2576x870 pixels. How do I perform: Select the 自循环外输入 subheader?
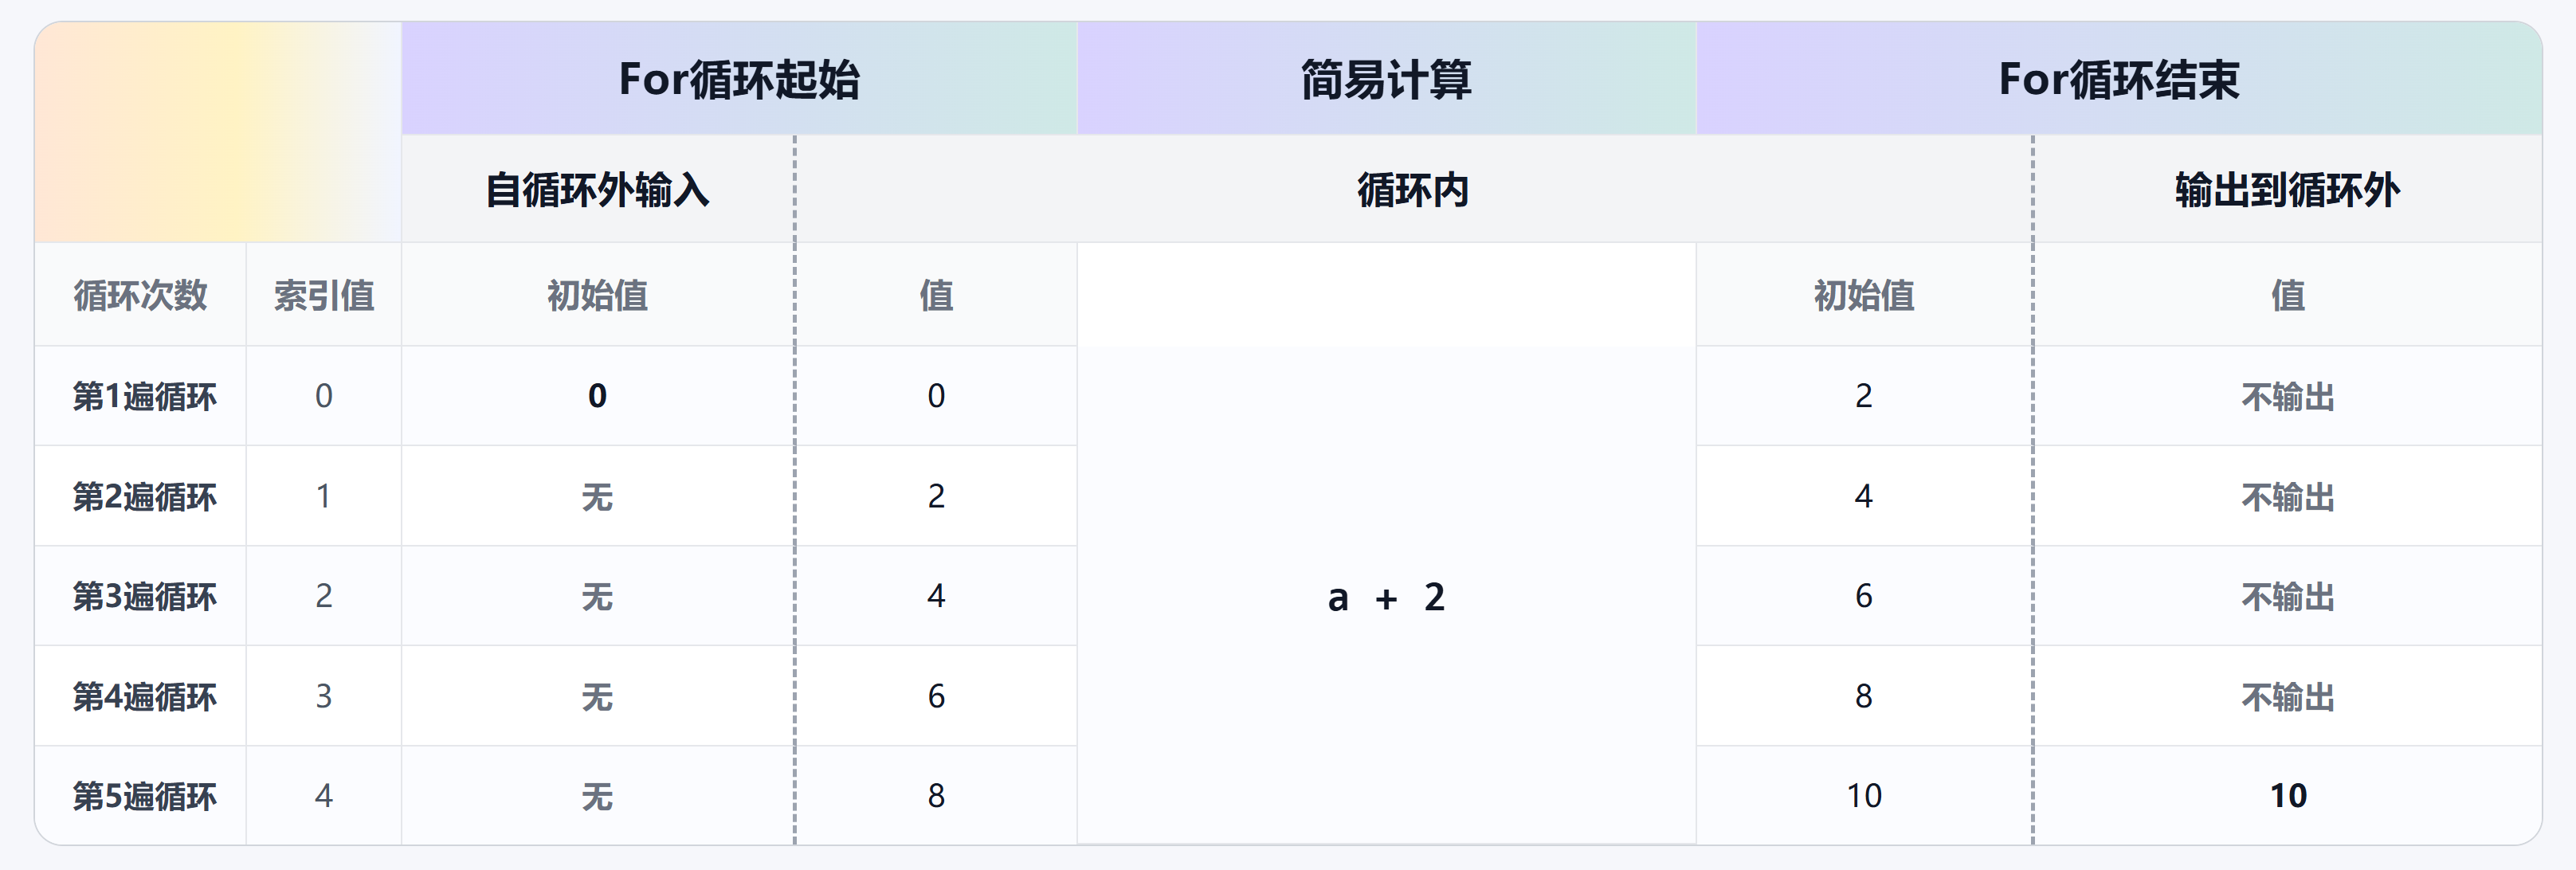click(x=597, y=190)
